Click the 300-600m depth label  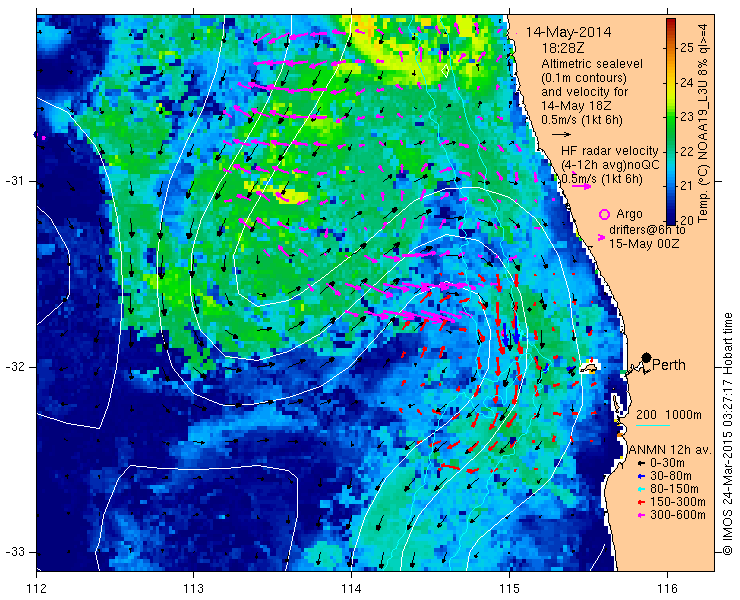click(x=678, y=514)
